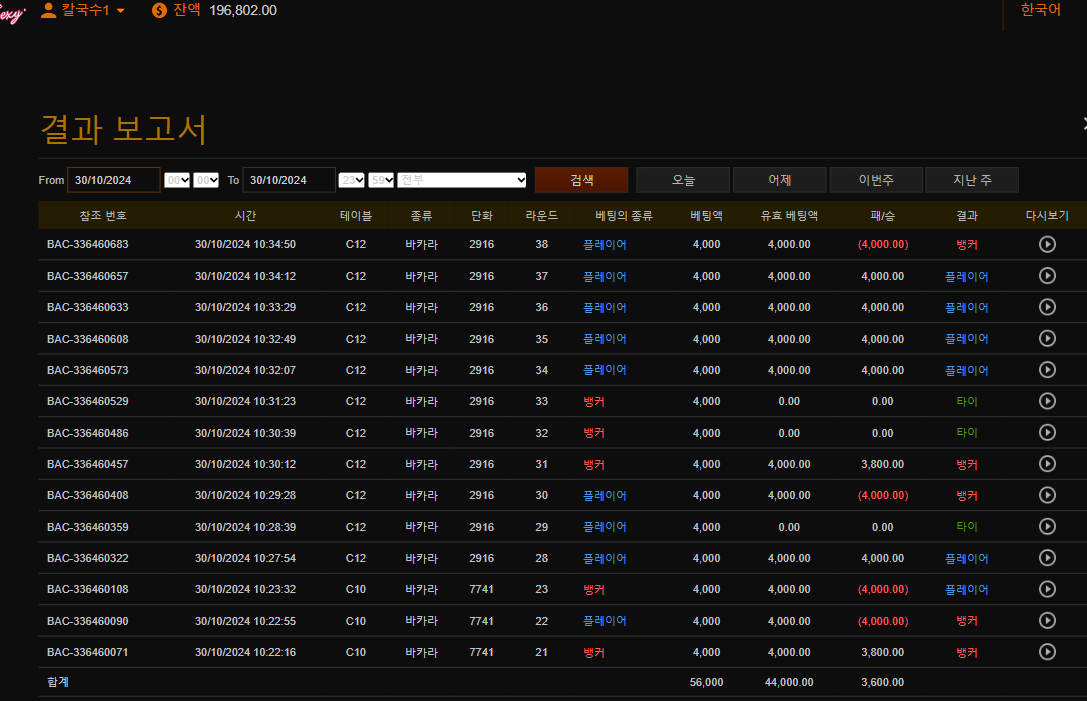Open replay for BAC-336460608
This screenshot has width=1087, height=701.
pos(1047,339)
